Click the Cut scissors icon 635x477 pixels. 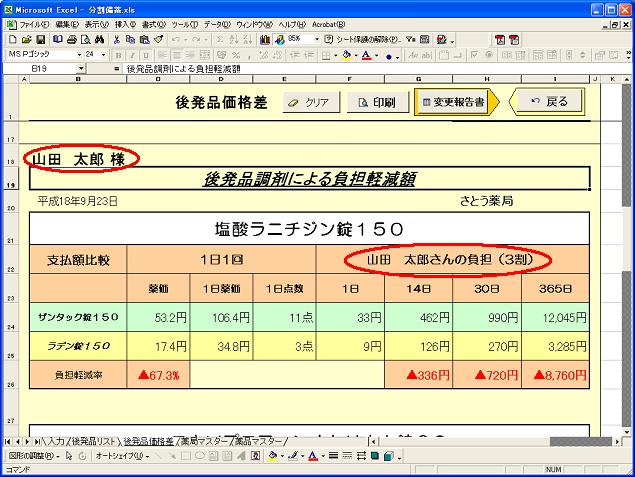117,39
